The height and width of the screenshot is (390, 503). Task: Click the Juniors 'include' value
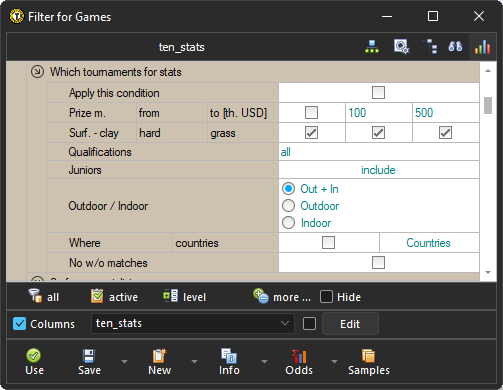[x=378, y=170]
